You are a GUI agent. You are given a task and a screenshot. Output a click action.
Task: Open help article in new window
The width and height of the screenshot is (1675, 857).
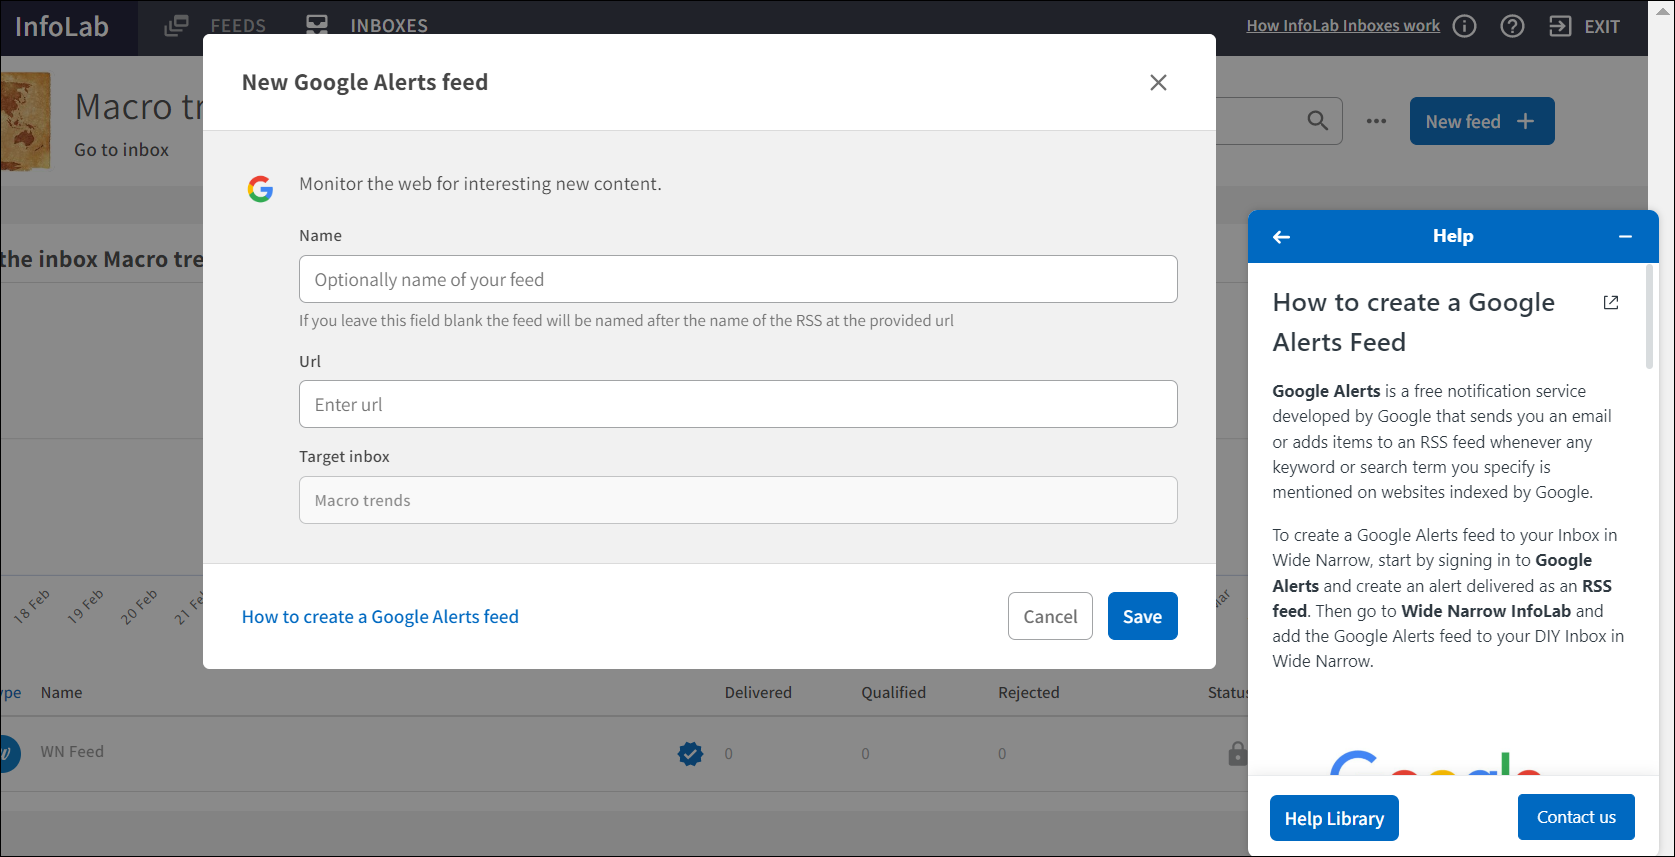[1611, 302]
